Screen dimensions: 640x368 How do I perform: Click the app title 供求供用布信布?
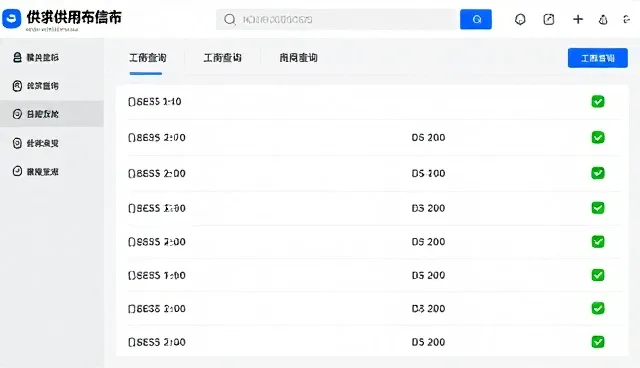[x=74, y=17]
